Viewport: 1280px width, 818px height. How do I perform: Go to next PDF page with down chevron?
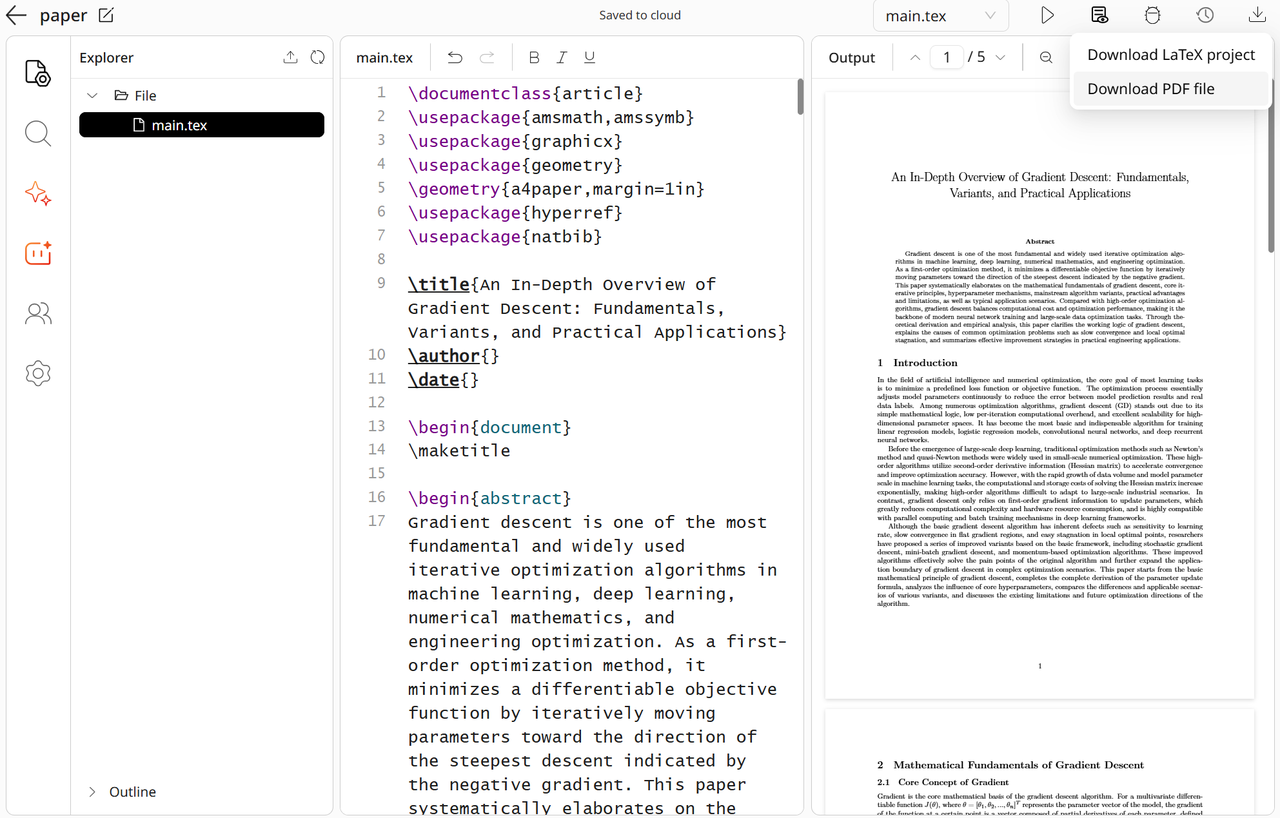point(1000,57)
